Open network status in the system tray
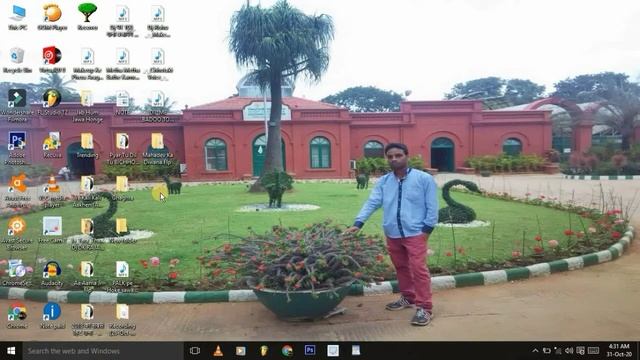 (x=558, y=351)
